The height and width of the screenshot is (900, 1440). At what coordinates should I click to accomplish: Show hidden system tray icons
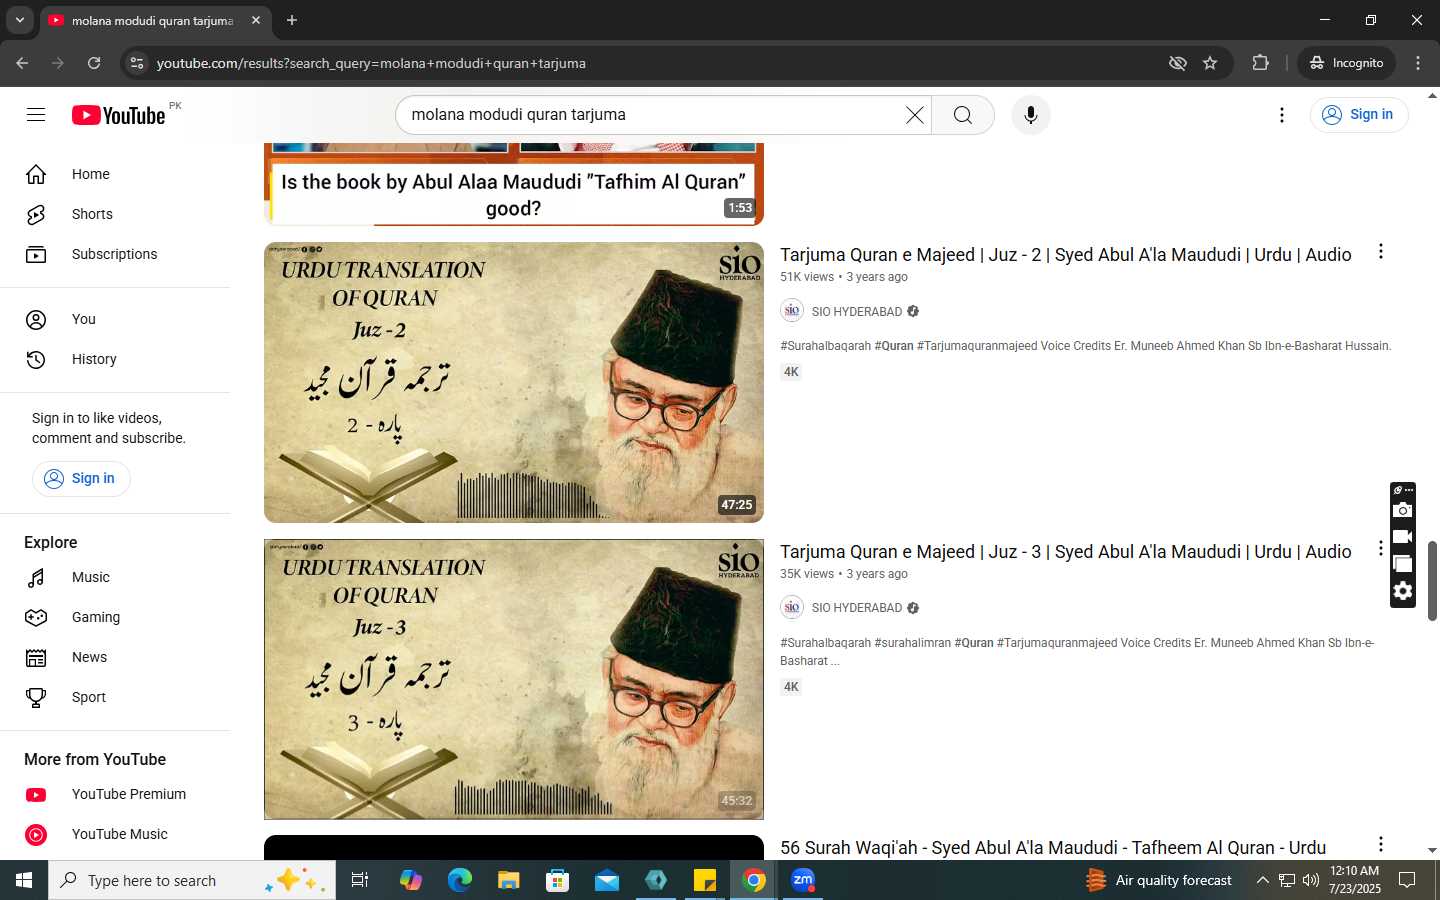1262,880
